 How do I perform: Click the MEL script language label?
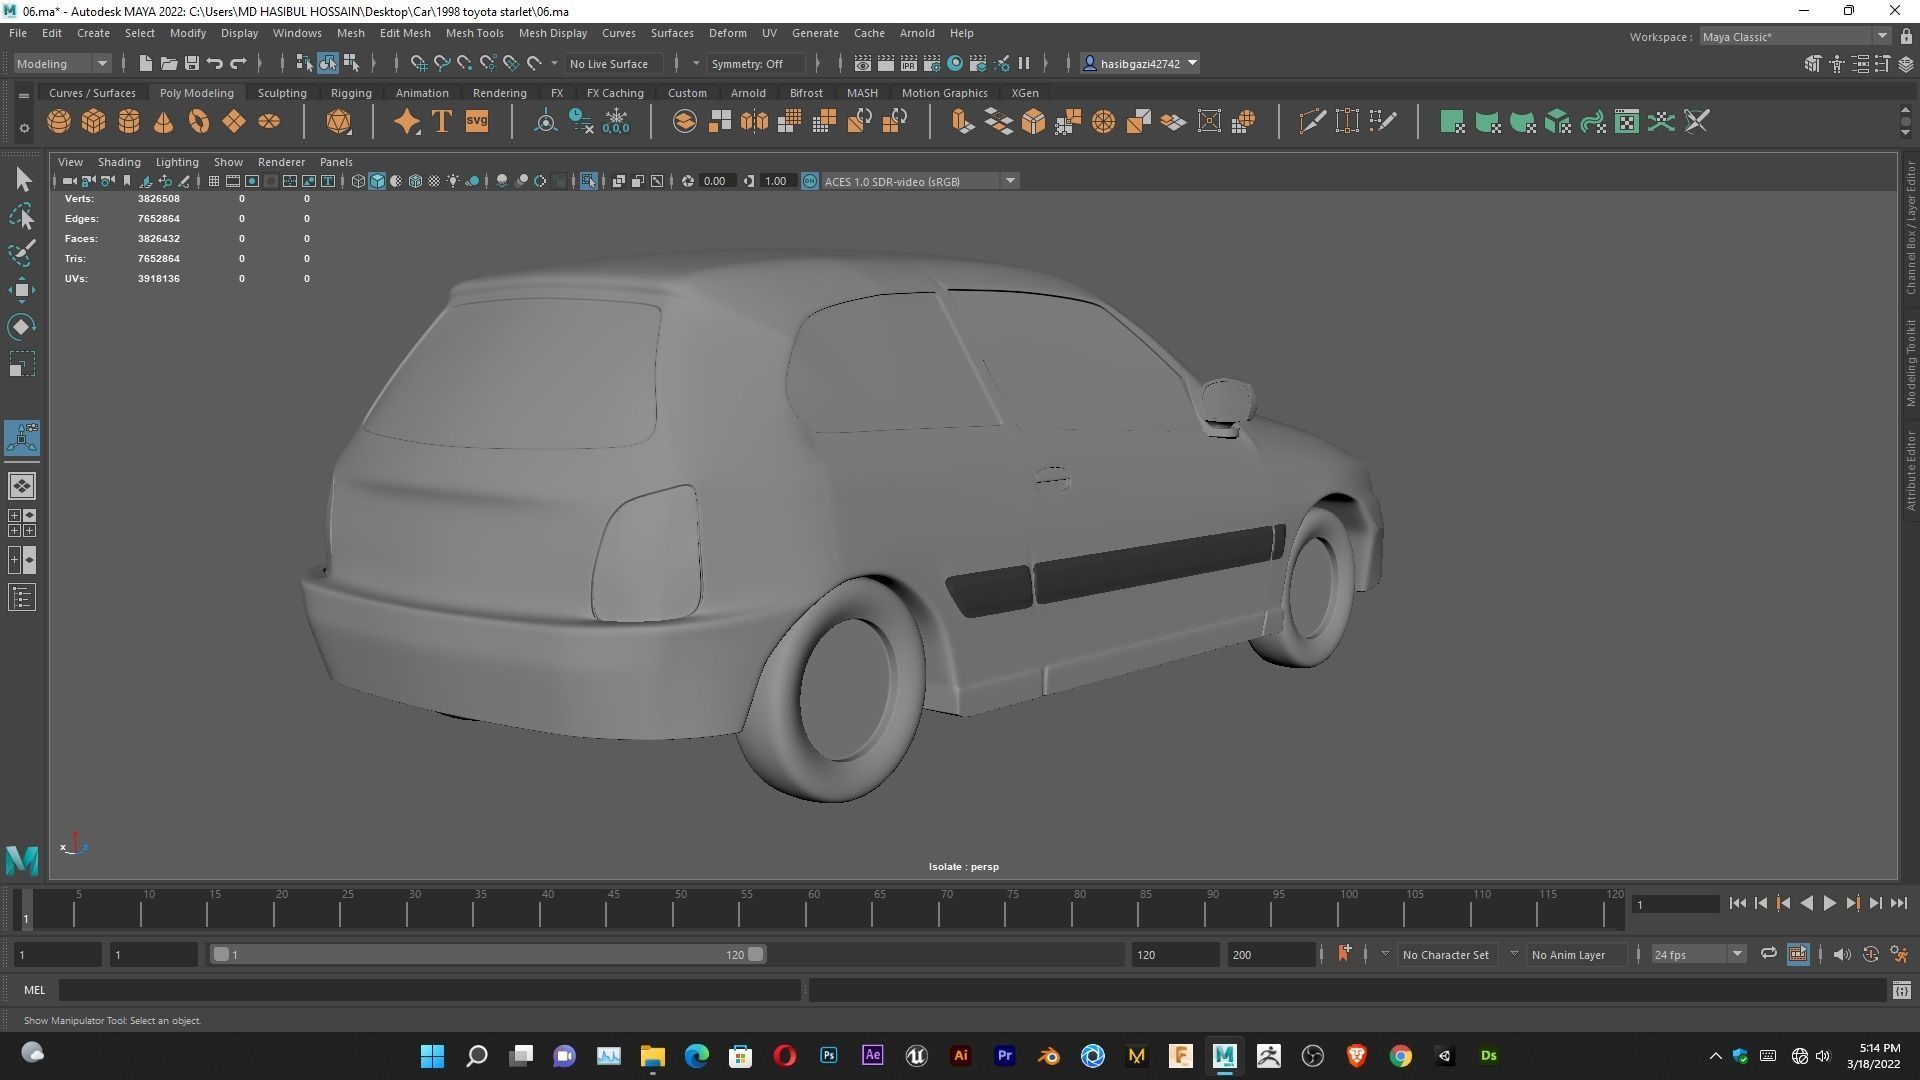pyautogui.click(x=34, y=990)
